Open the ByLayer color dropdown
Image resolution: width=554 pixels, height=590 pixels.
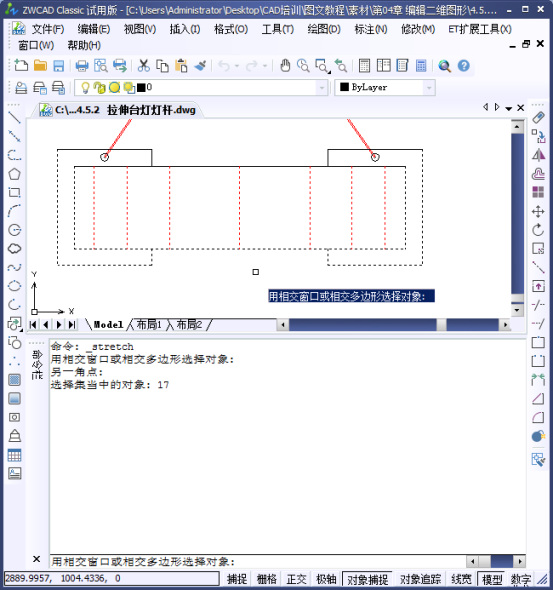pos(429,88)
